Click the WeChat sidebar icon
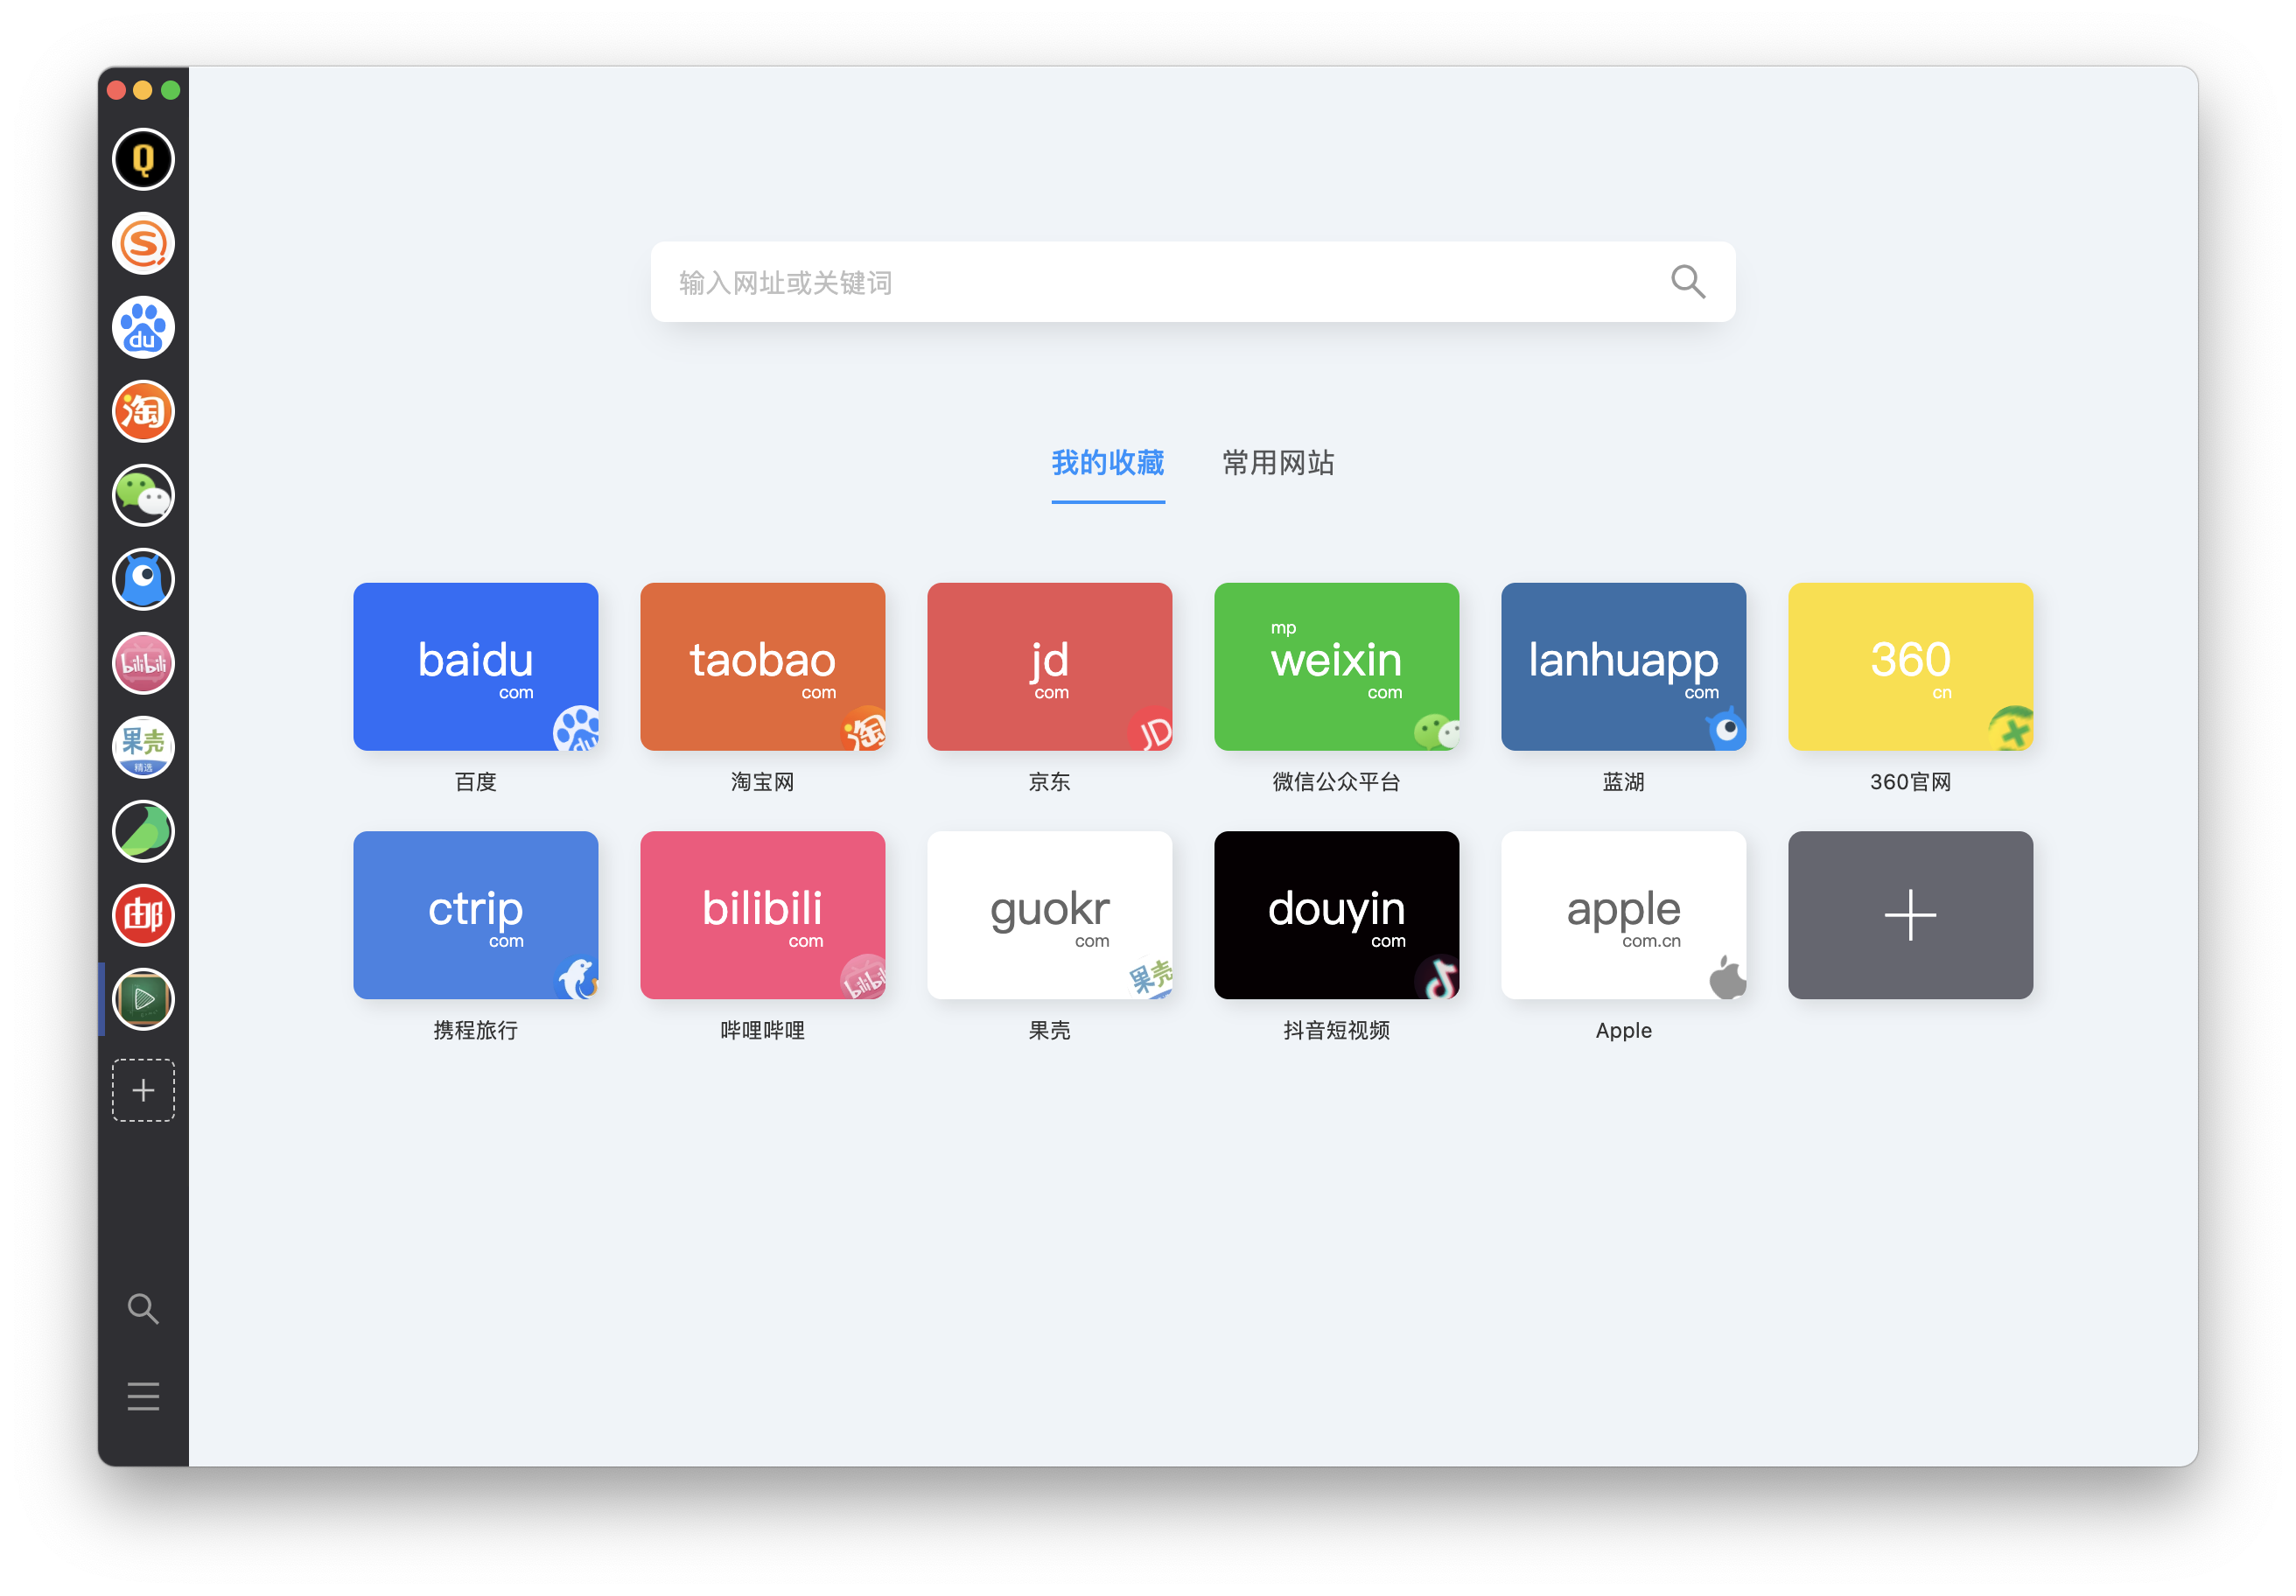Screen dimensions: 2296x1596 coord(143,495)
